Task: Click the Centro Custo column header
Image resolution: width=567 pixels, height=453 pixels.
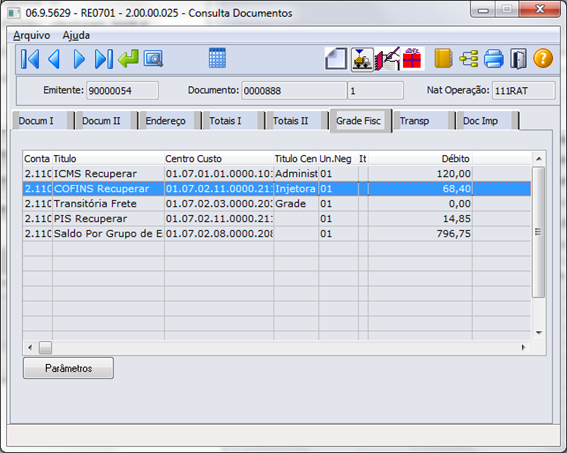Action: pyautogui.click(x=219, y=159)
